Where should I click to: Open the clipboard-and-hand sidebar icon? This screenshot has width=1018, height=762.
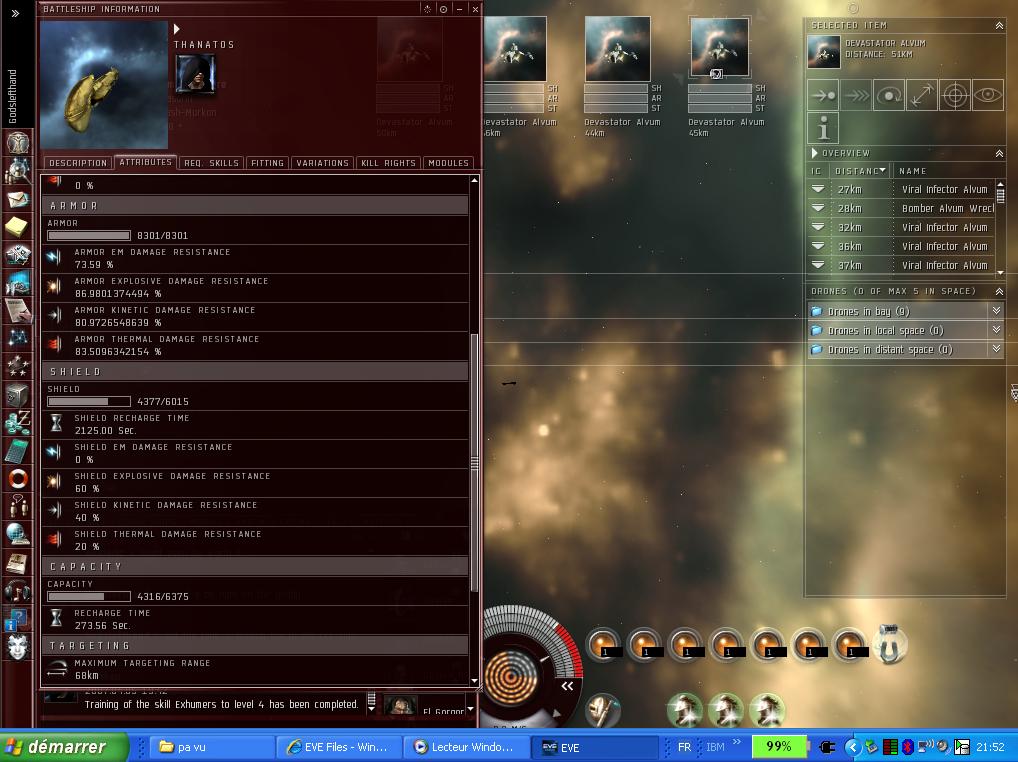click(x=18, y=310)
